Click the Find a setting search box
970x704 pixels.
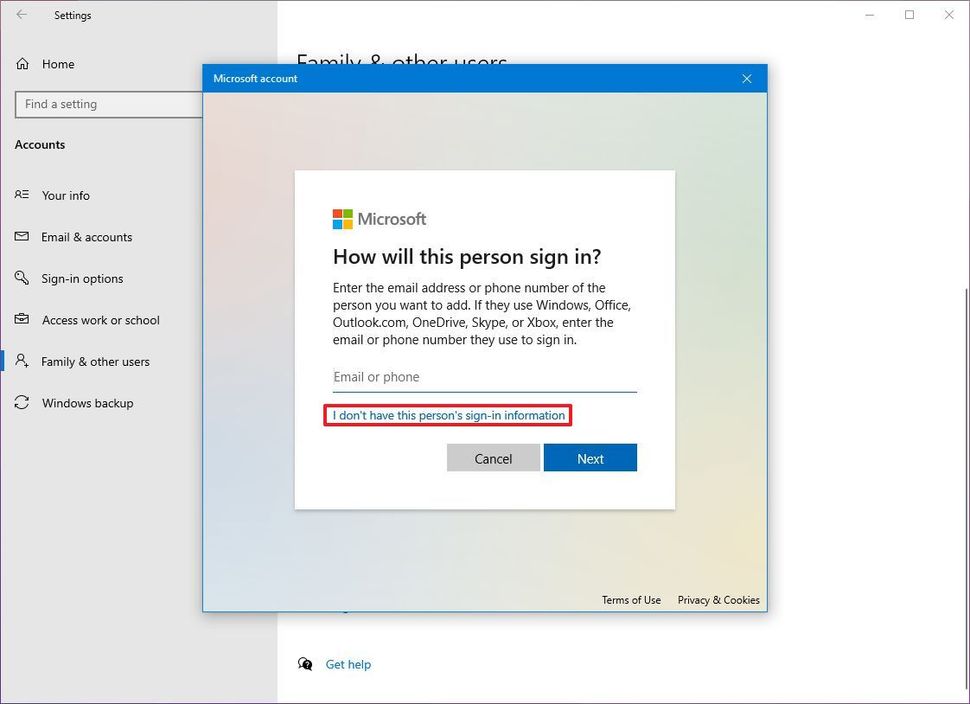click(110, 104)
